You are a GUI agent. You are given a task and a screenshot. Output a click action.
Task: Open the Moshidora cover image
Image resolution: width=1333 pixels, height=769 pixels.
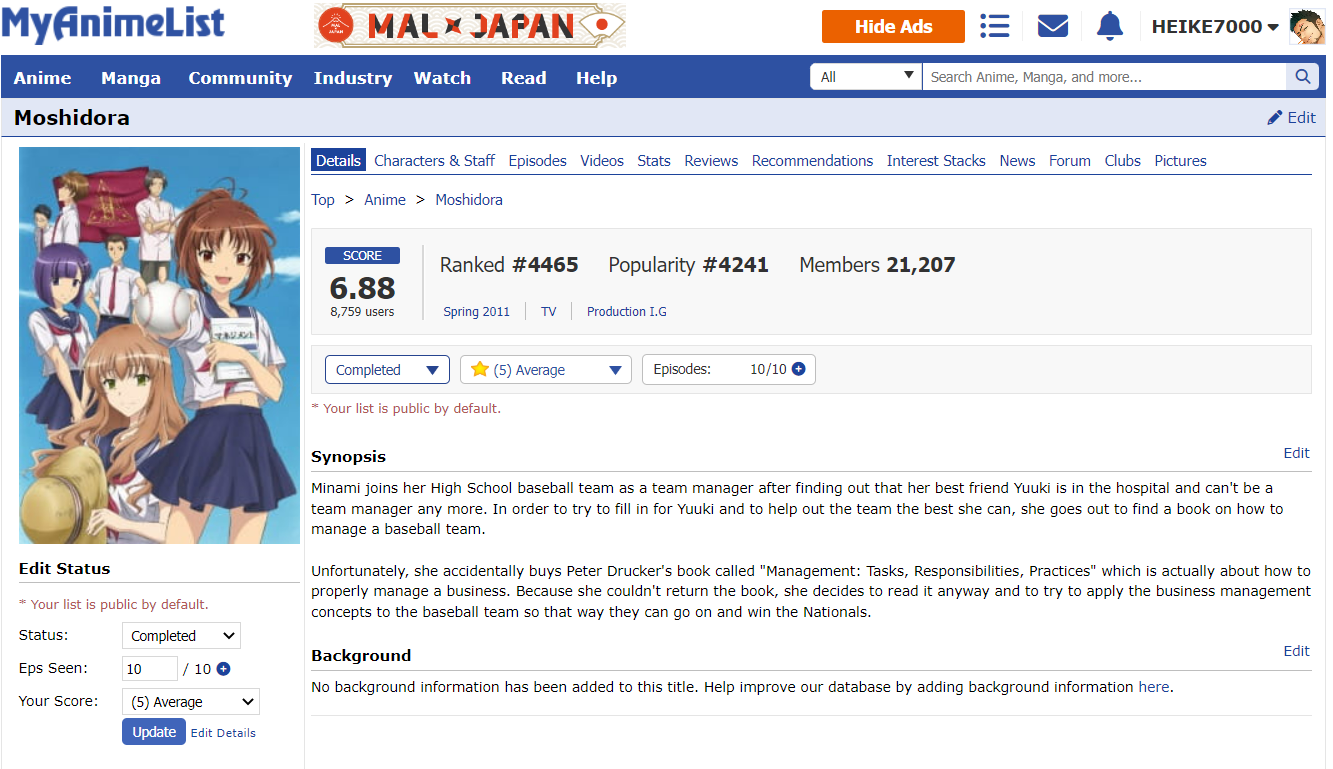pos(159,345)
